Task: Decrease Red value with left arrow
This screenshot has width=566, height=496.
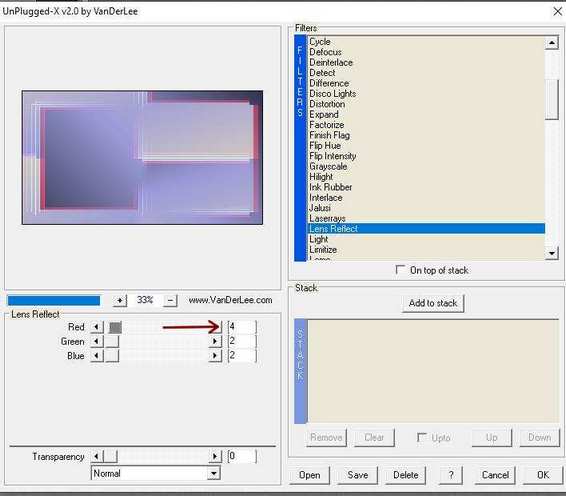Action: pyautogui.click(x=97, y=327)
